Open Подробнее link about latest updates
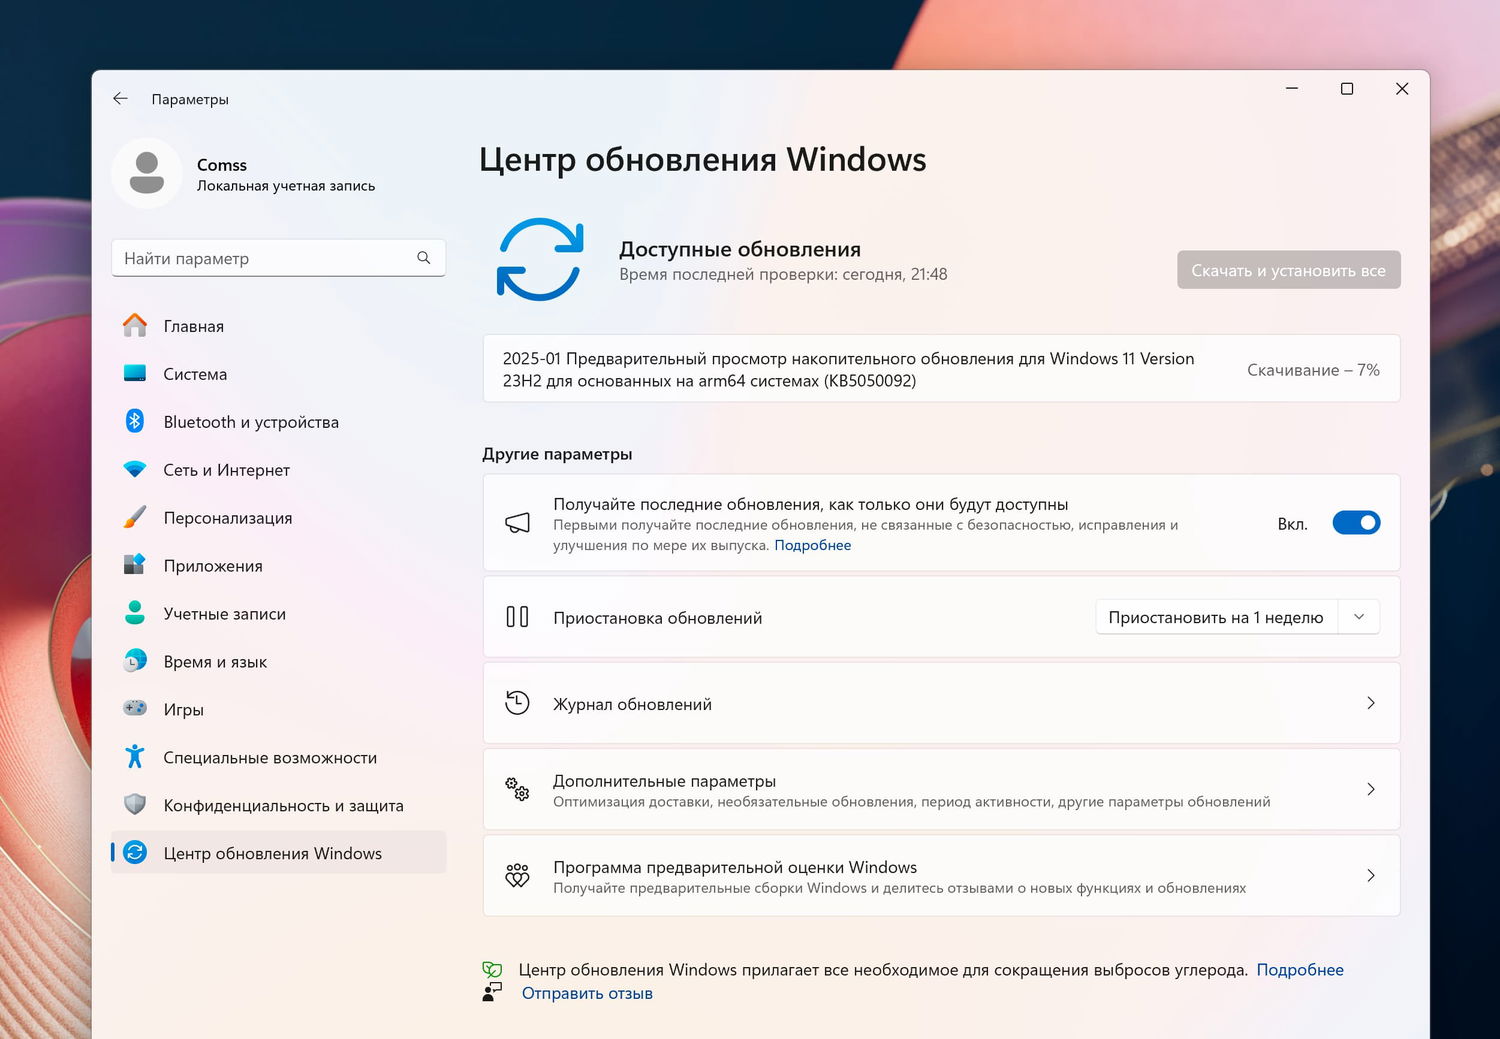1500x1039 pixels. 812,545
